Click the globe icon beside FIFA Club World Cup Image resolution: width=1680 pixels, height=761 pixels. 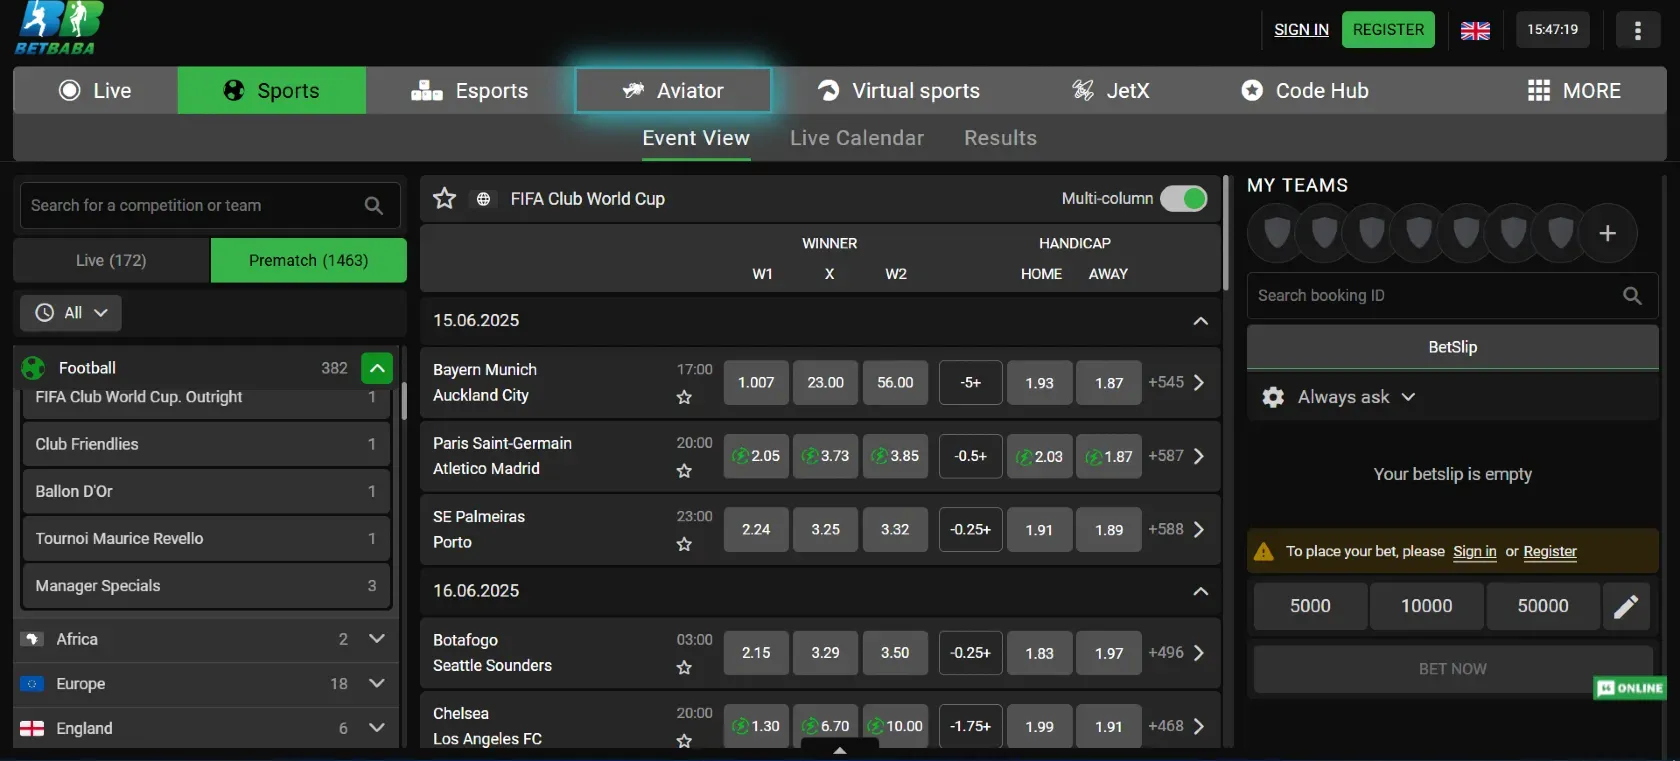483,199
